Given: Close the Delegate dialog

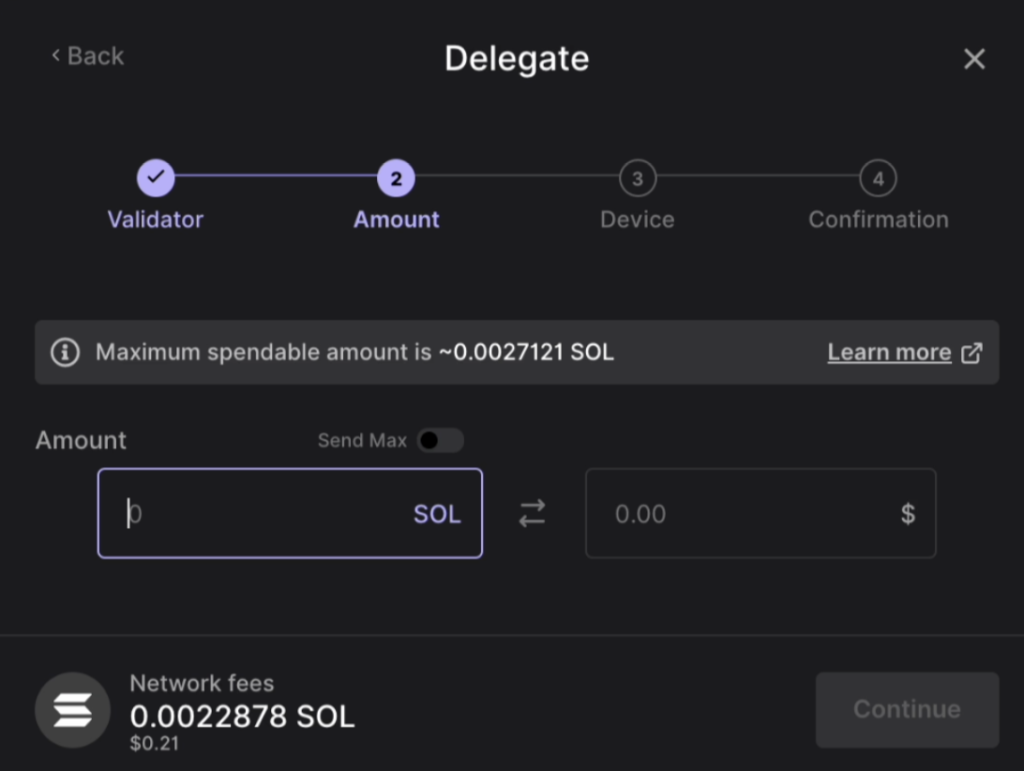Looking at the screenshot, I should coord(974,58).
